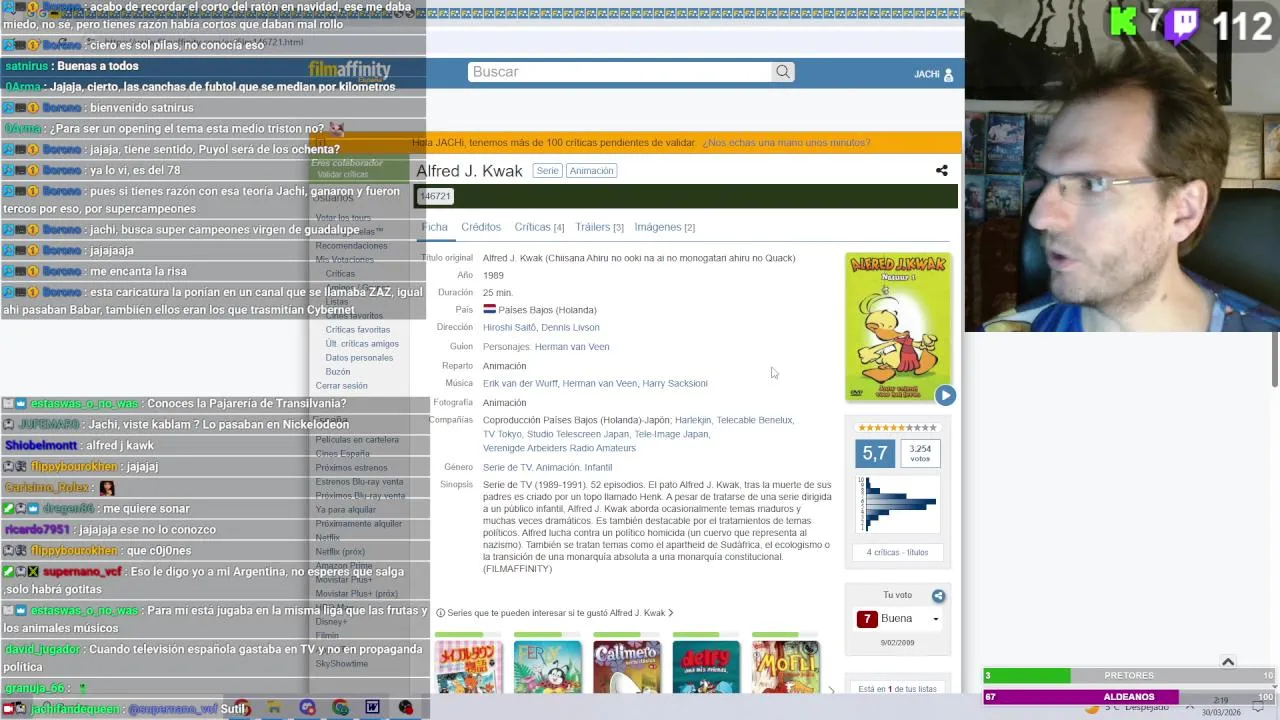
Task: Open the JACHI user profile icon
Action: [x=948, y=75]
